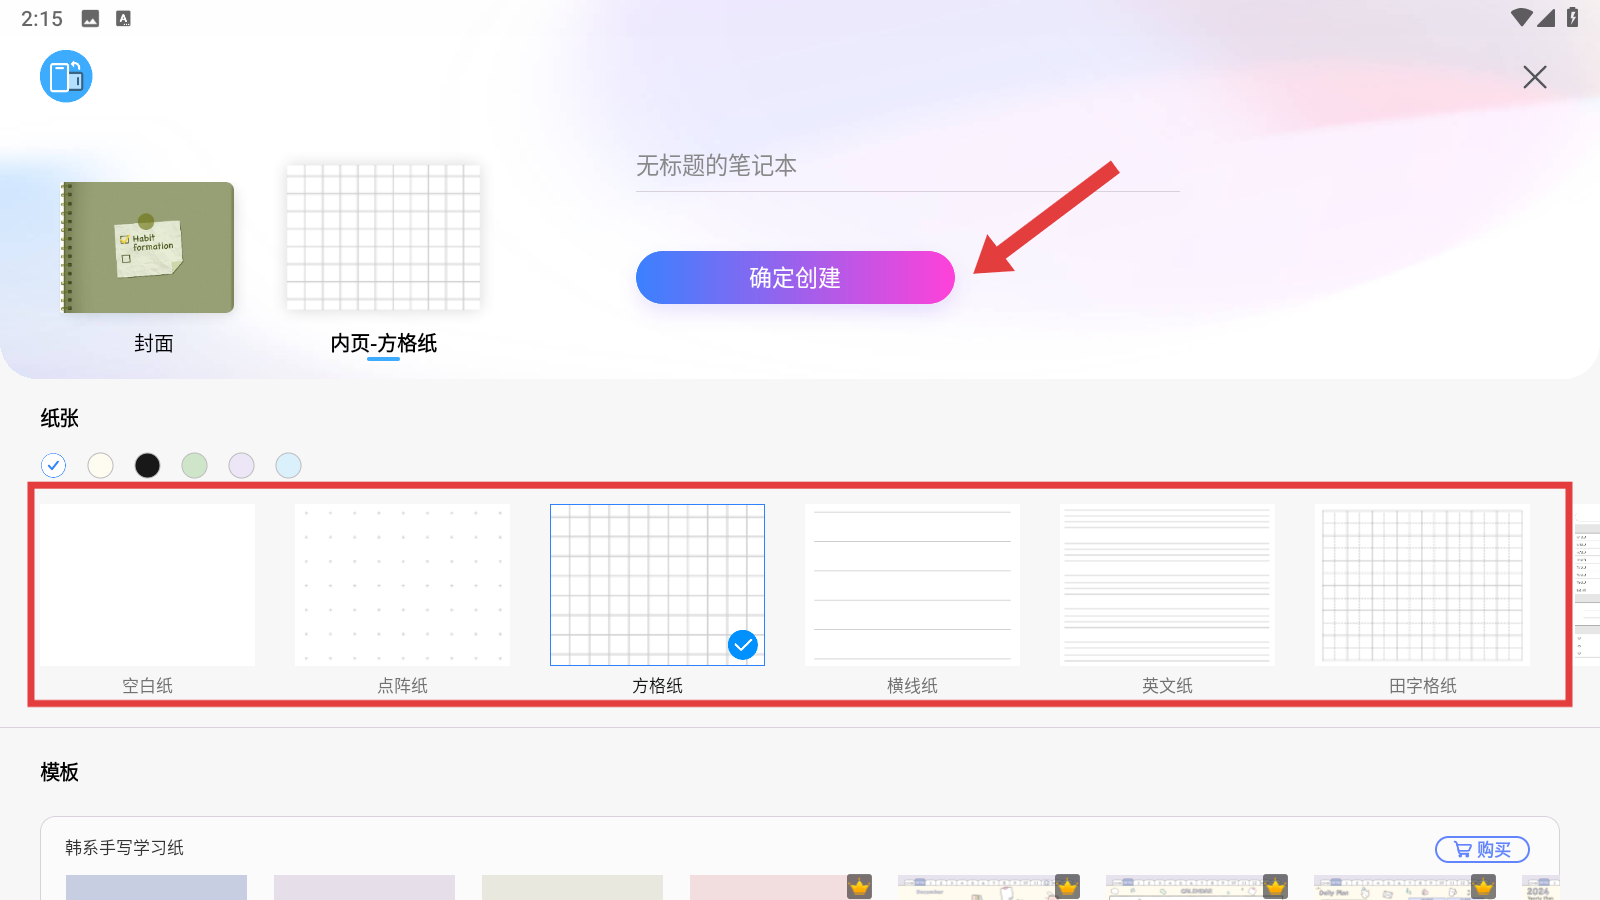
Task: Switch to the 内页-方格纸 tab
Action: click(383, 343)
